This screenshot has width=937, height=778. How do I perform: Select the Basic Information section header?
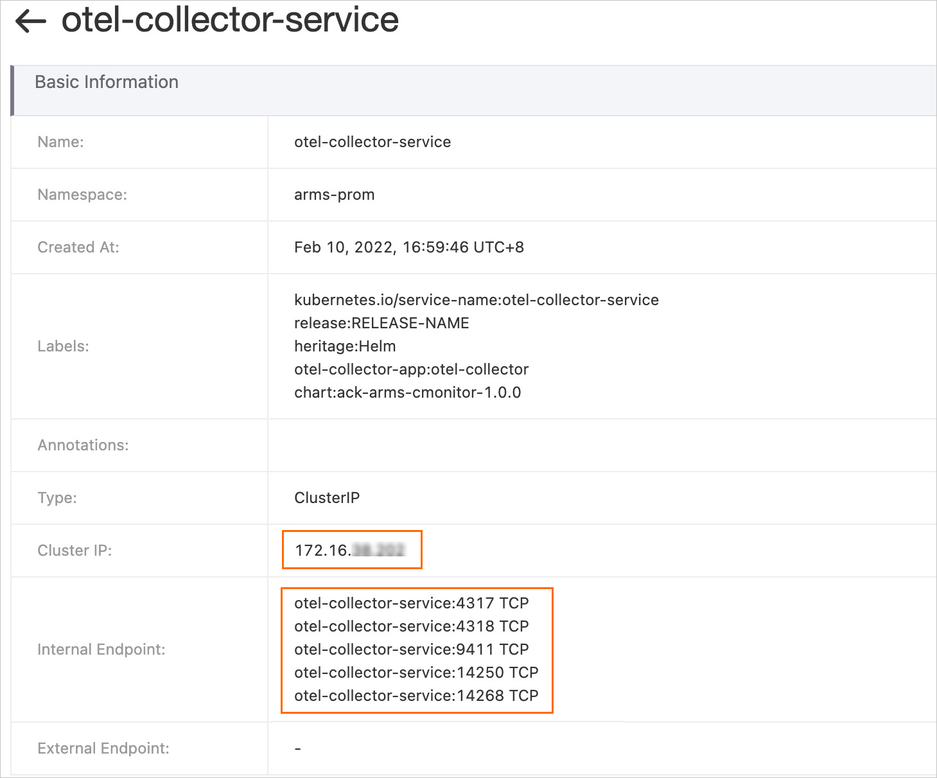107,82
